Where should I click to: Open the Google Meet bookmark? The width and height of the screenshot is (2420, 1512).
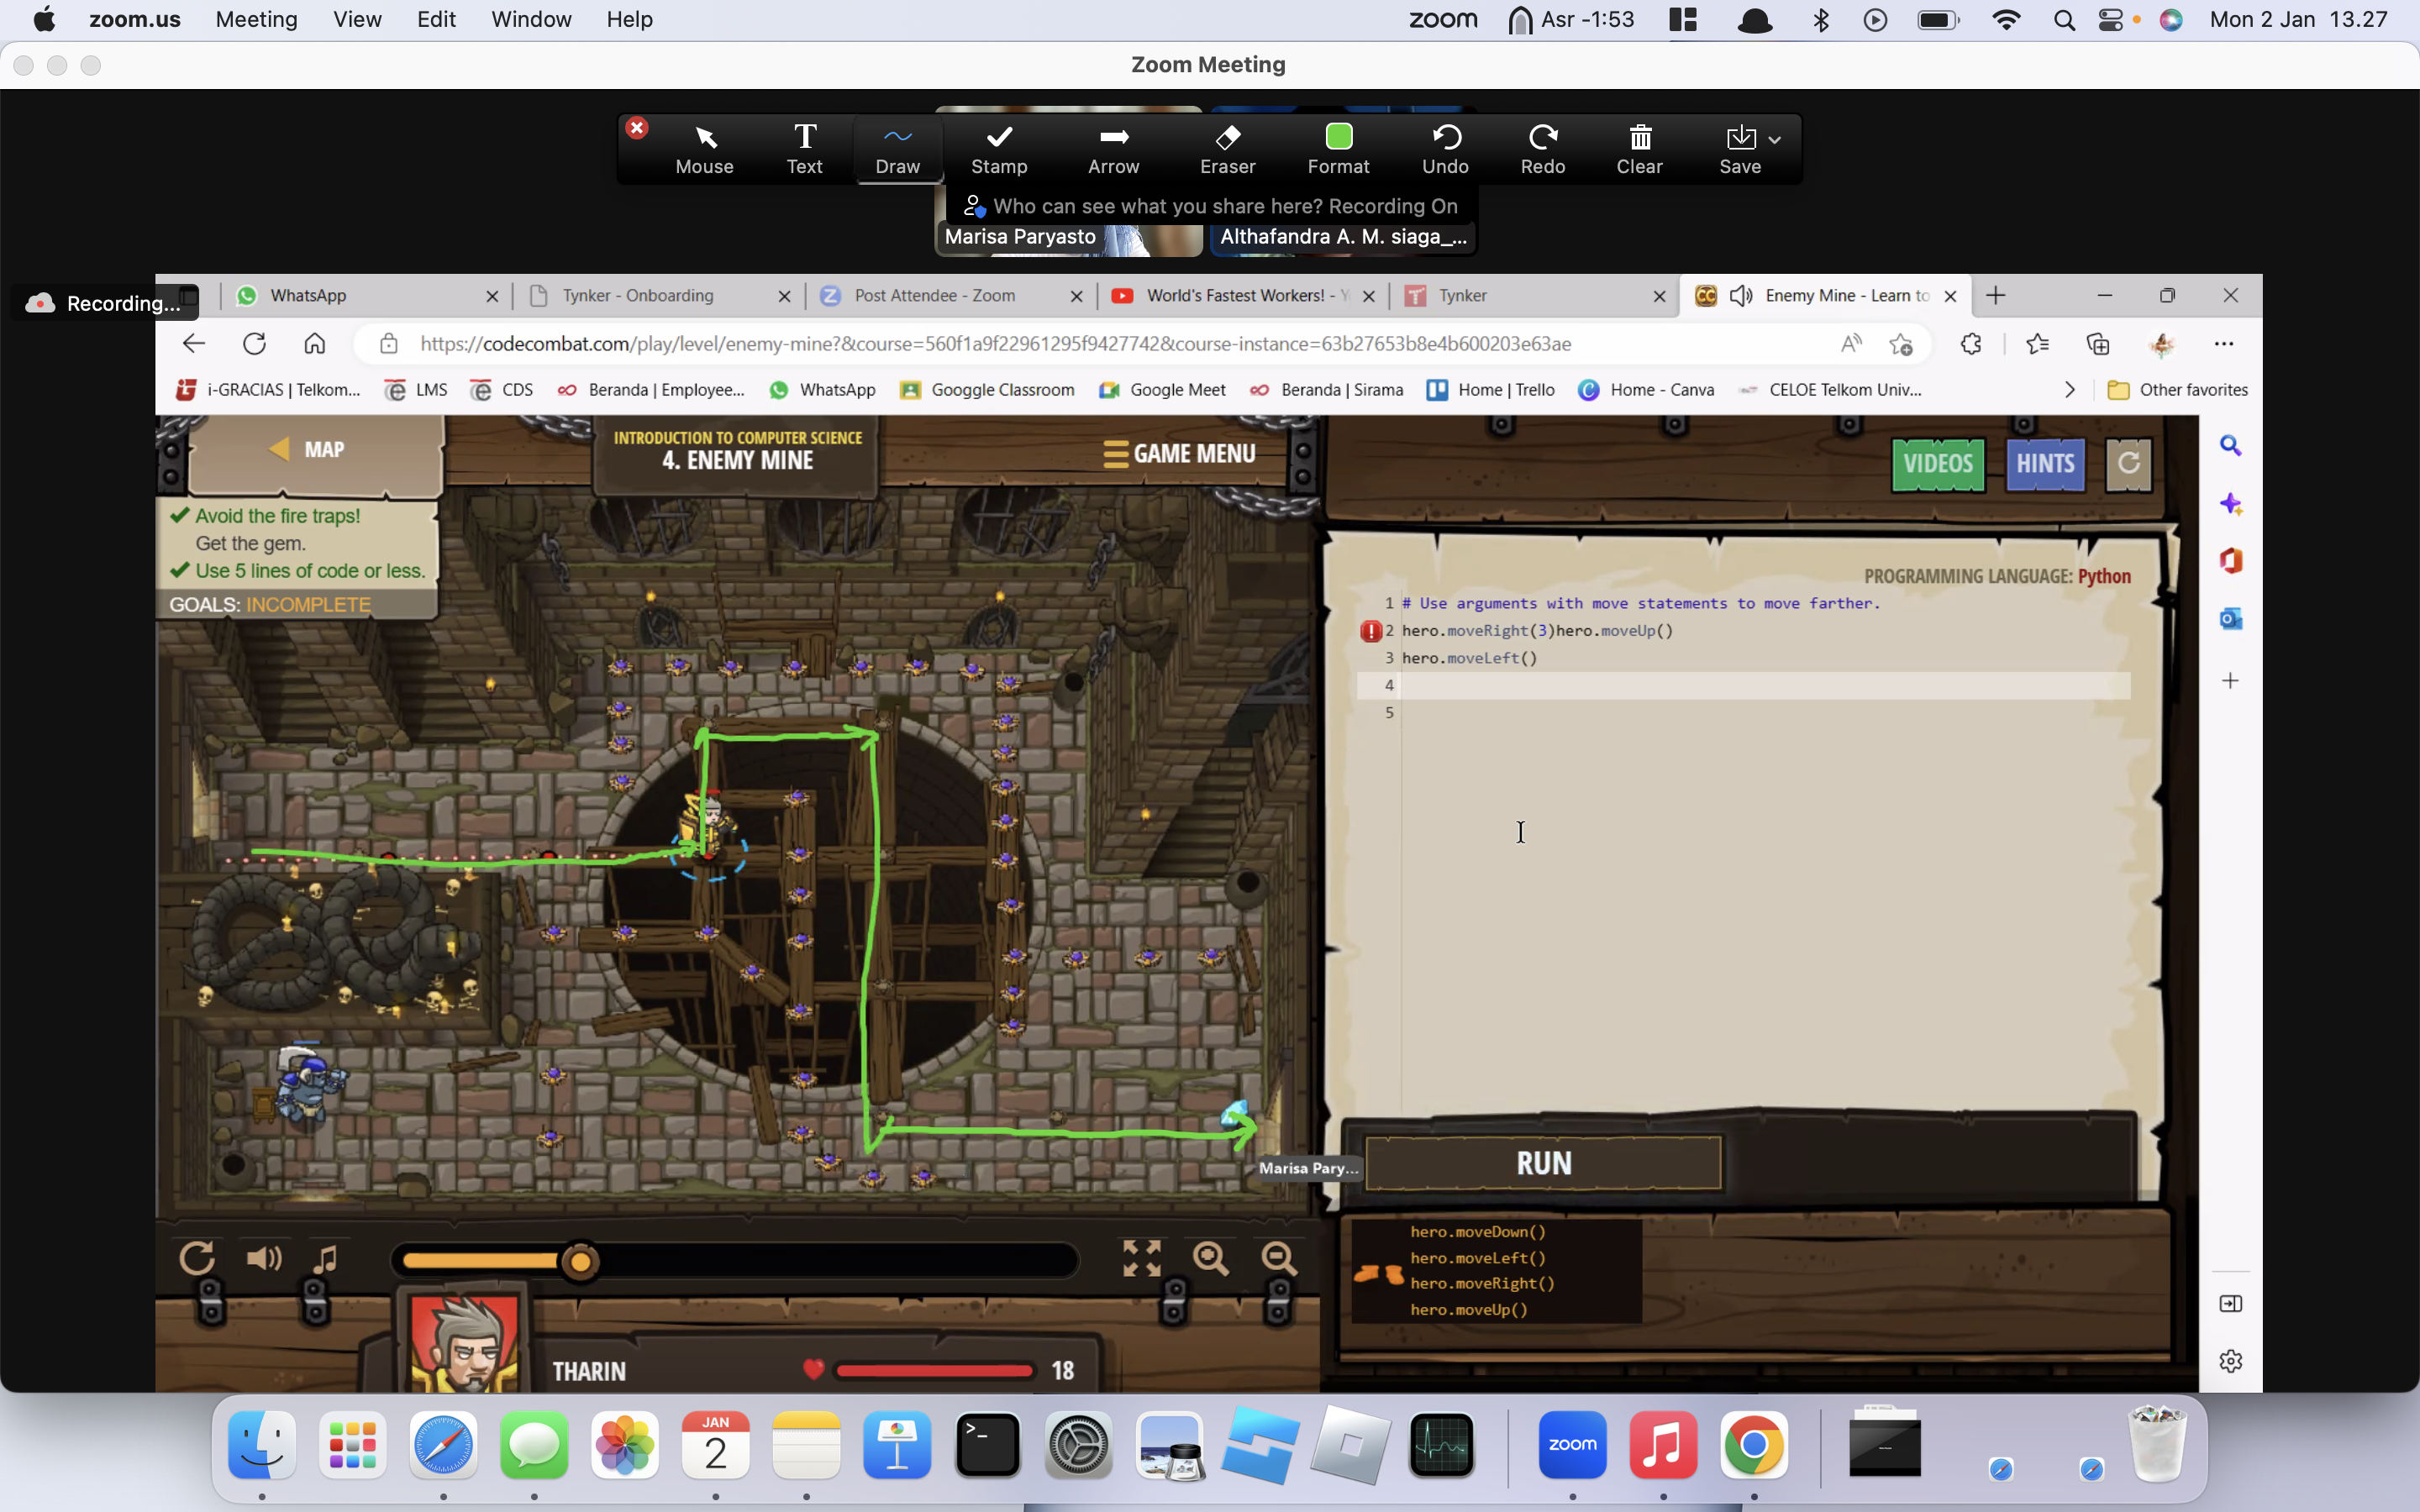(1162, 390)
